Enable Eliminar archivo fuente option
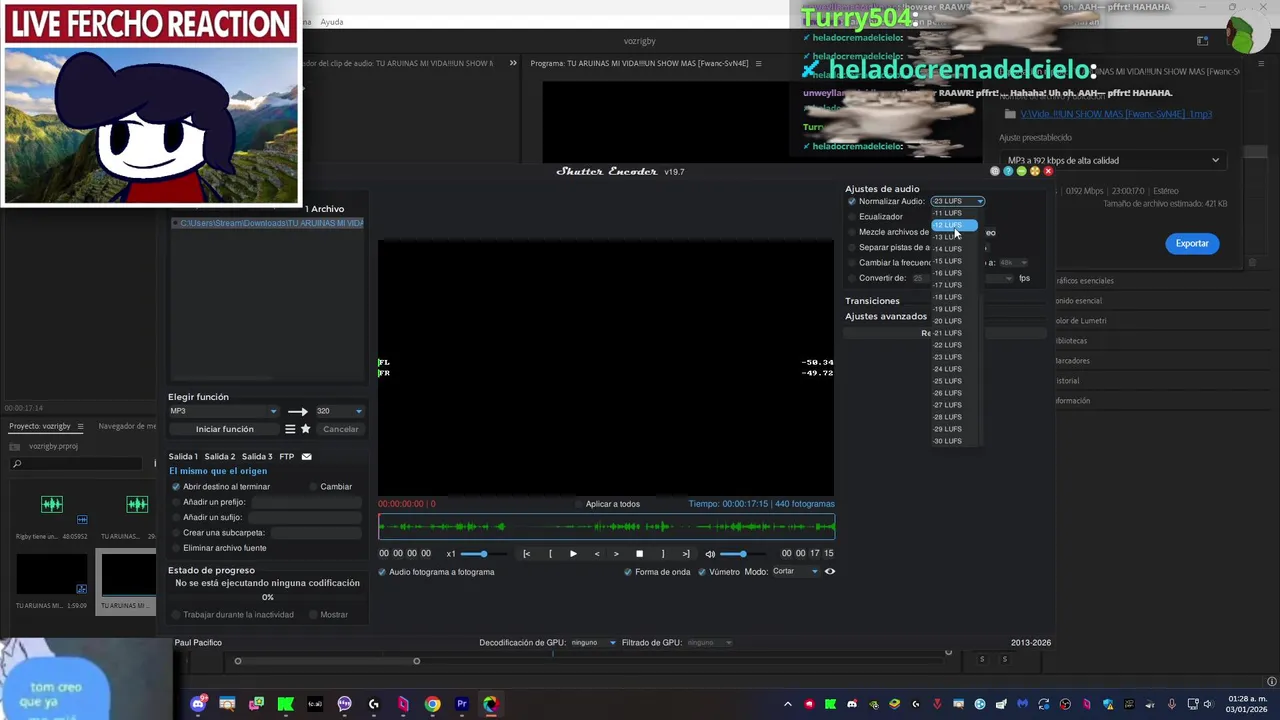 pos(177,548)
